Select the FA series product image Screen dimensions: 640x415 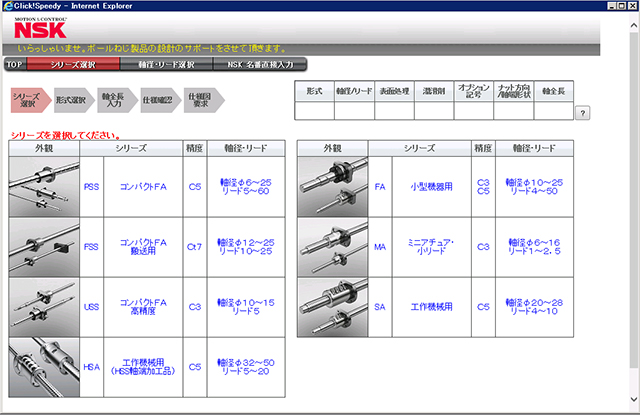coord(333,187)
